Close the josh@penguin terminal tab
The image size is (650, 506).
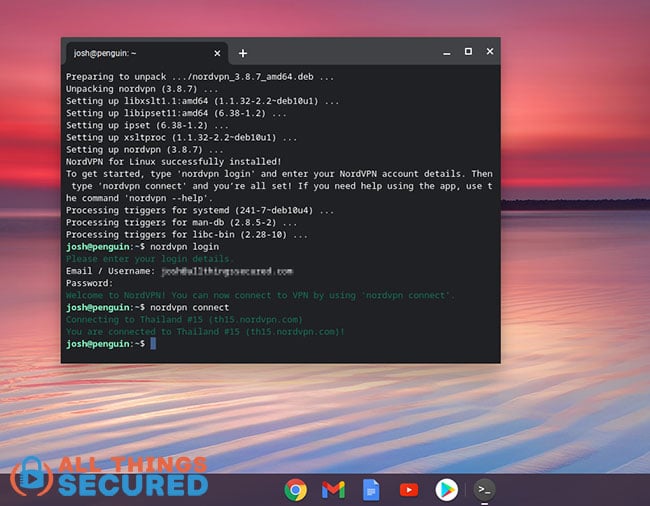pyautogui.click(x=217, y=53)
